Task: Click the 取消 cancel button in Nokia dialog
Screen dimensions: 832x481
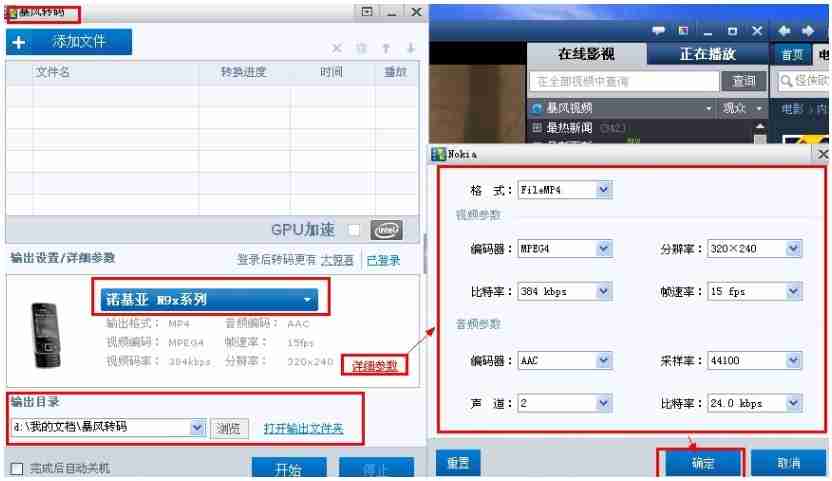Action: coord(788,463)
